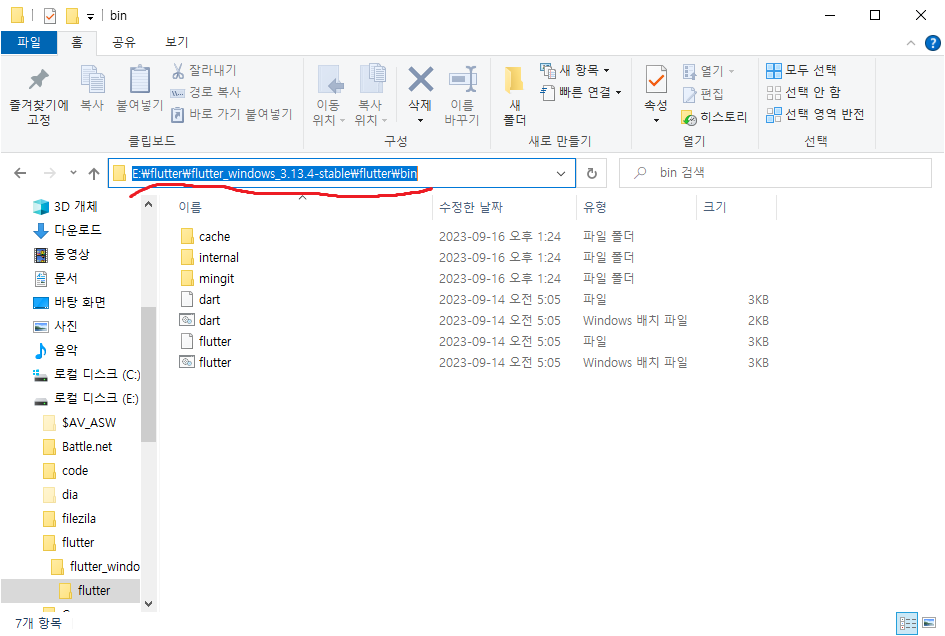
Task: Go forward with the right arrow
Action: (x=49, y=174)
